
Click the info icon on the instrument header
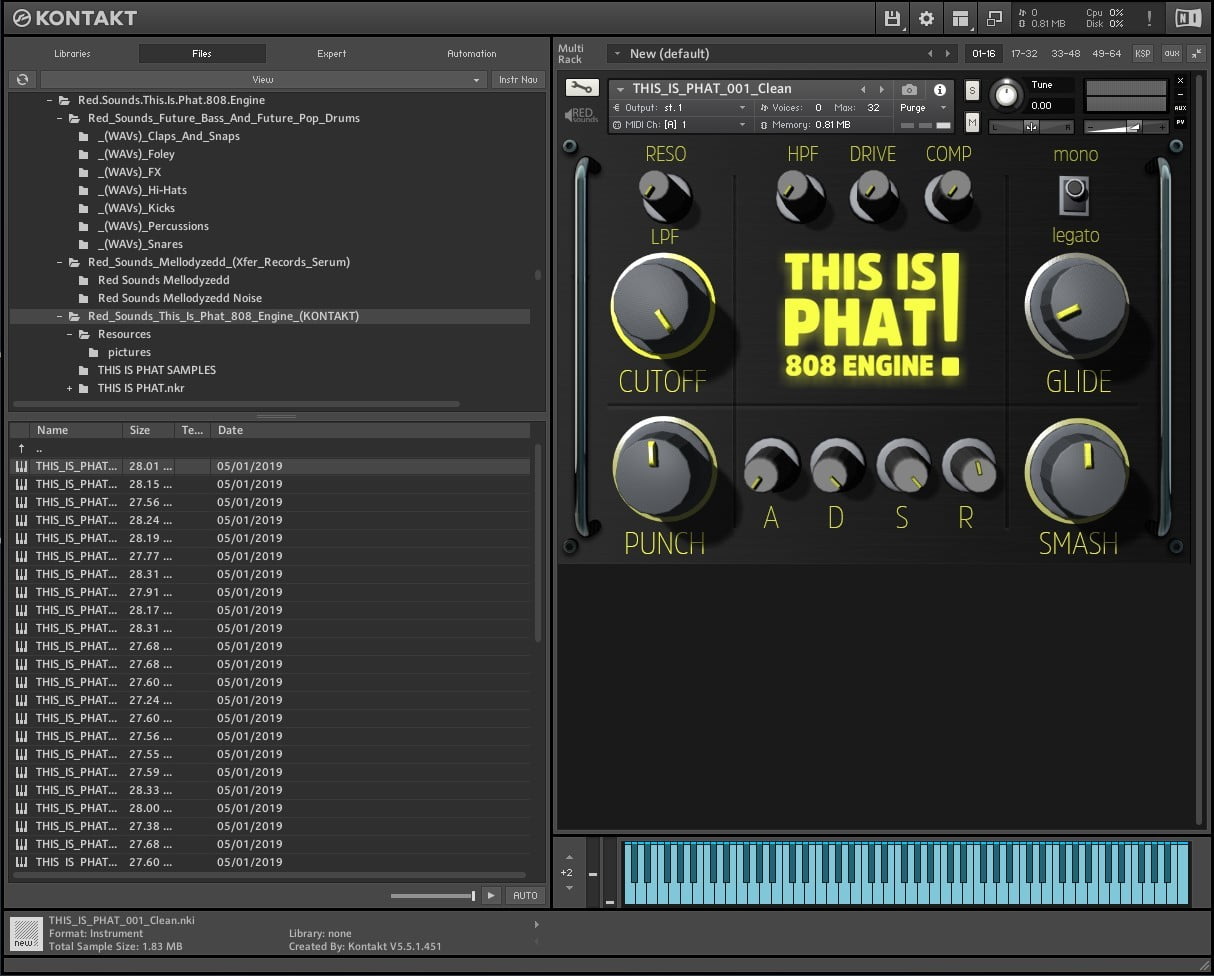(x=939, y=90)
